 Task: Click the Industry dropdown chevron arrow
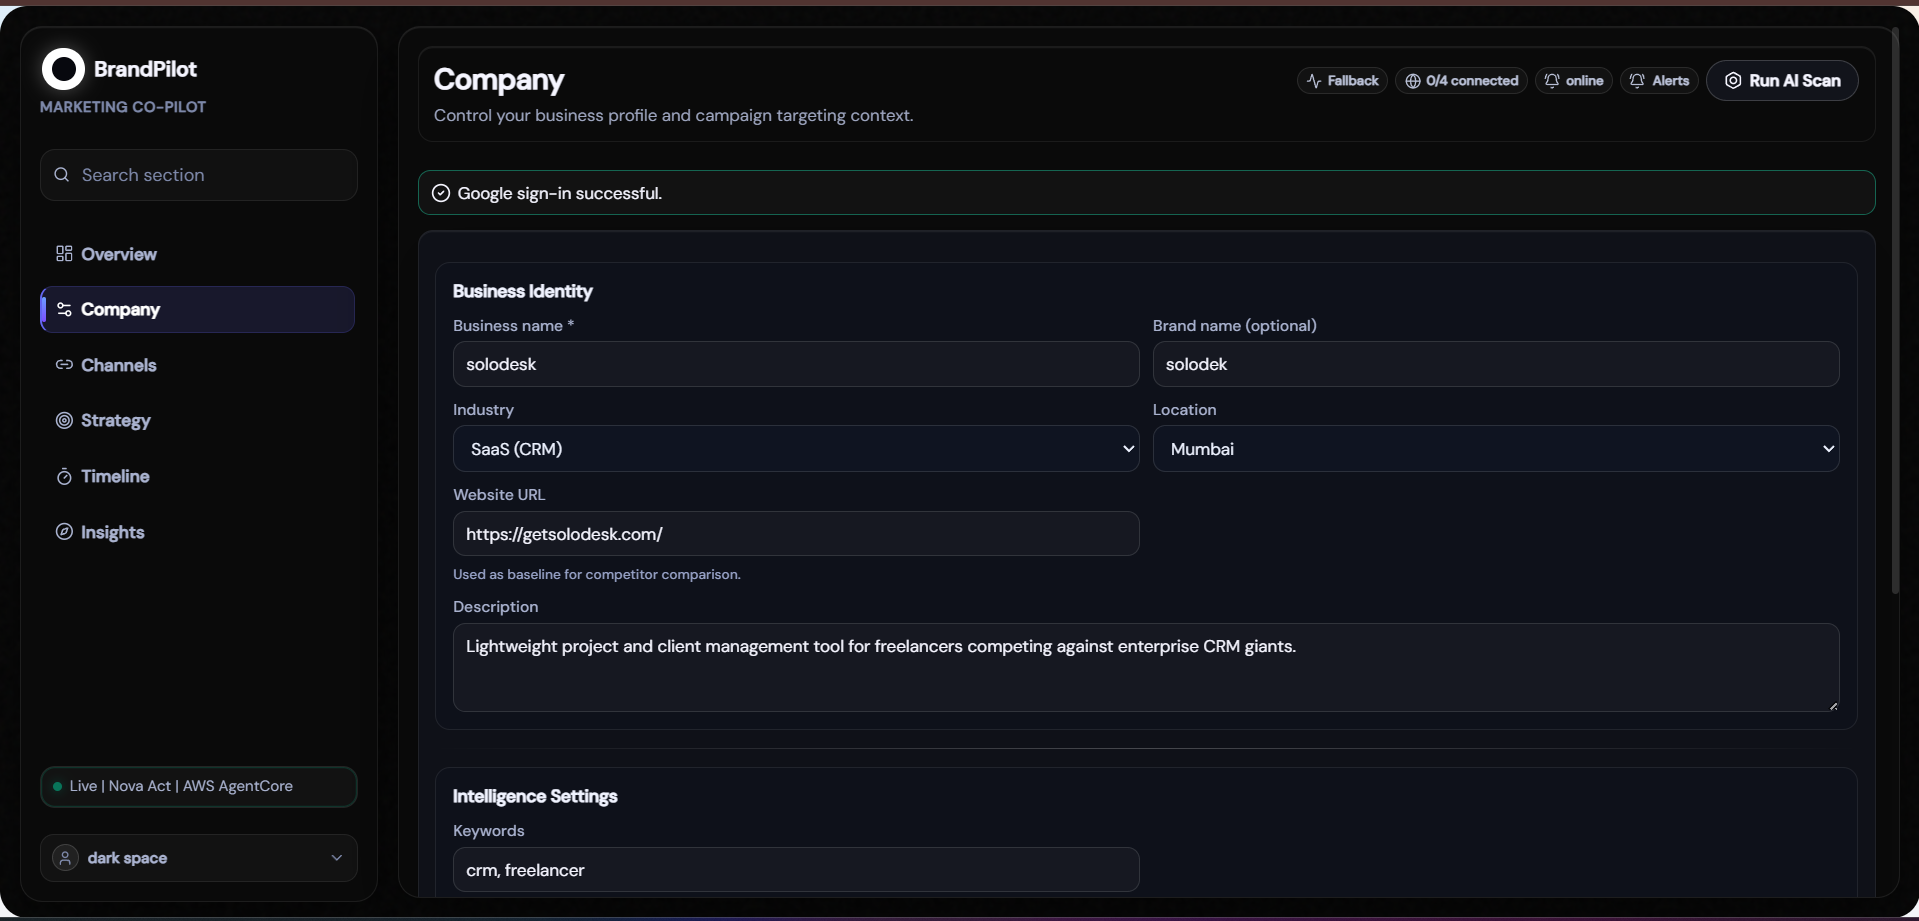1128,449
